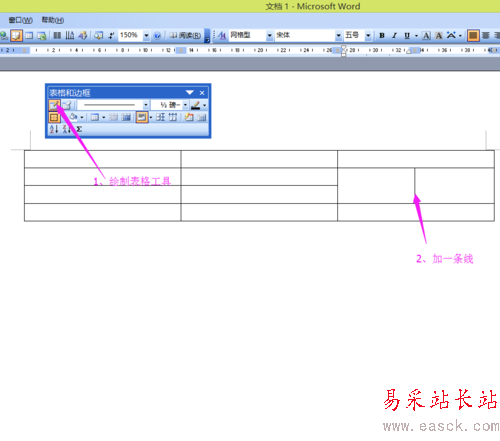Open the 窗口(W) menu
Image resolution: width=500 pixels, height=441 pixels.
point(20,20)
